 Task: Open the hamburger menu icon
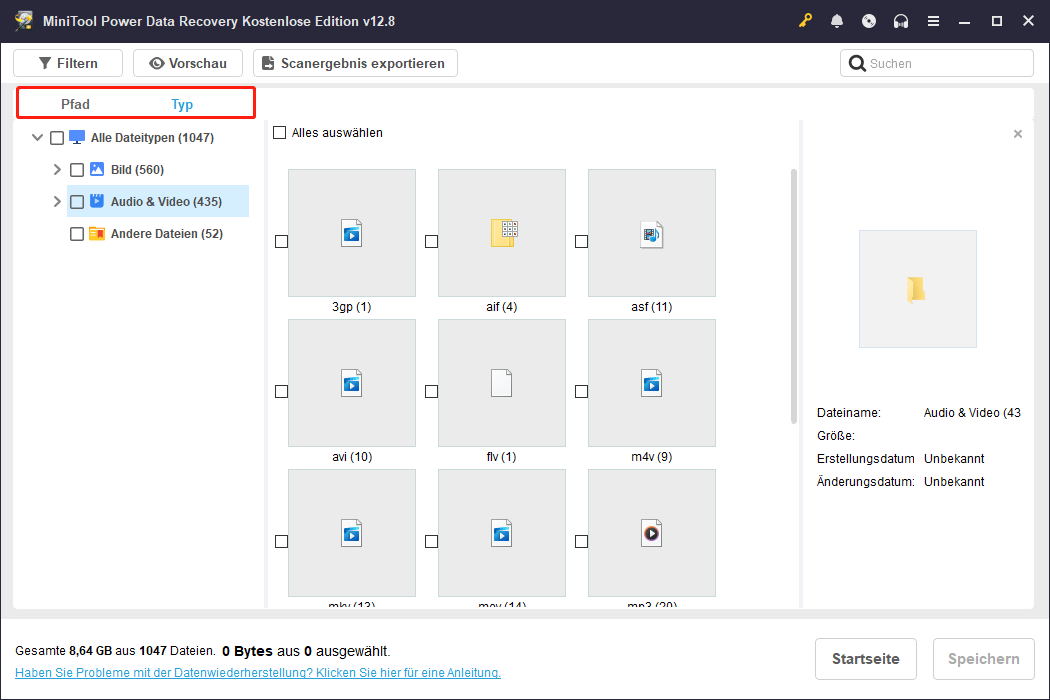933,21
